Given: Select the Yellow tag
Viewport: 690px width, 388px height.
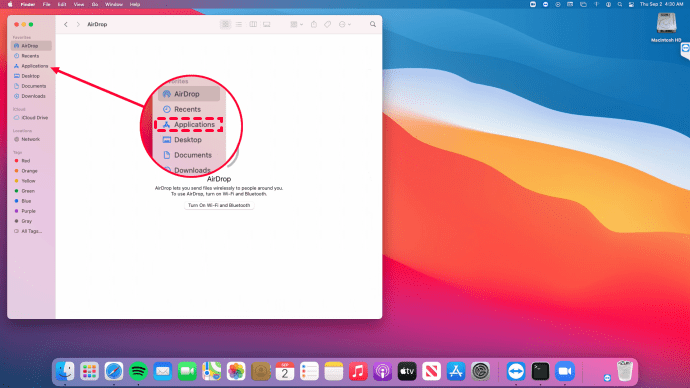Looking at the screenshot, I should [31, 181].
